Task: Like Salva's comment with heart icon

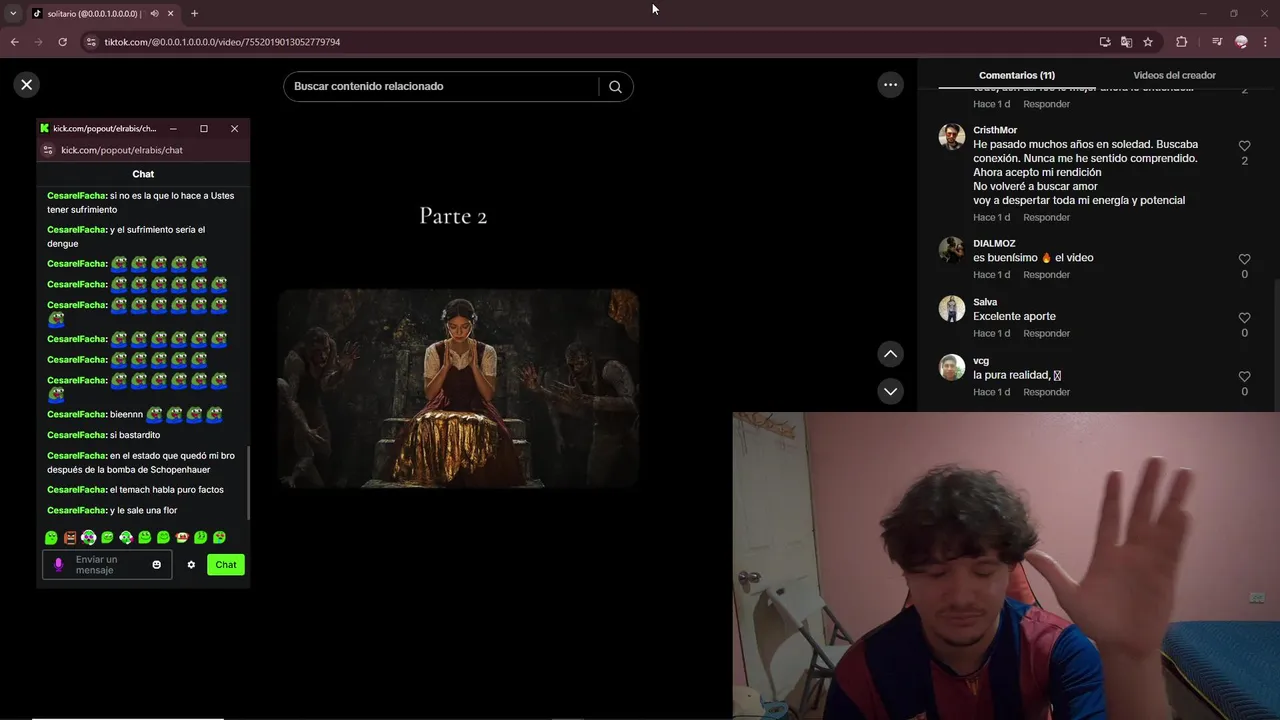Action: 1244,318
